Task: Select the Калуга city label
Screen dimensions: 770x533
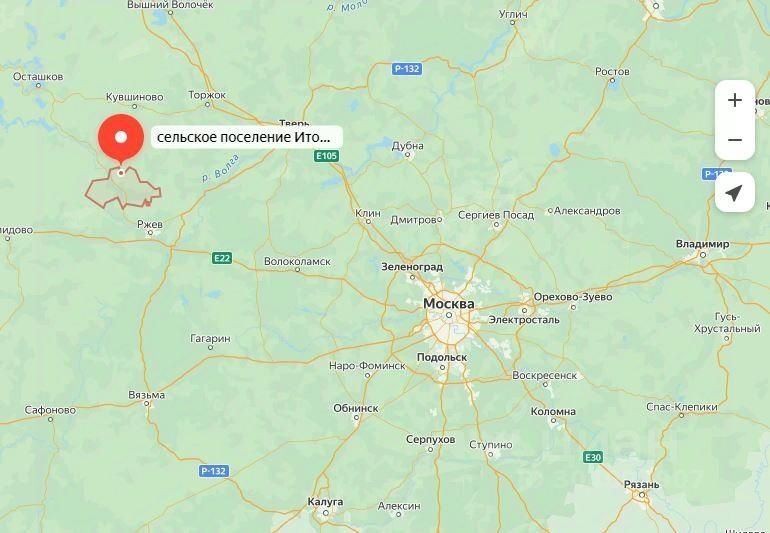Action: (325, 502)
